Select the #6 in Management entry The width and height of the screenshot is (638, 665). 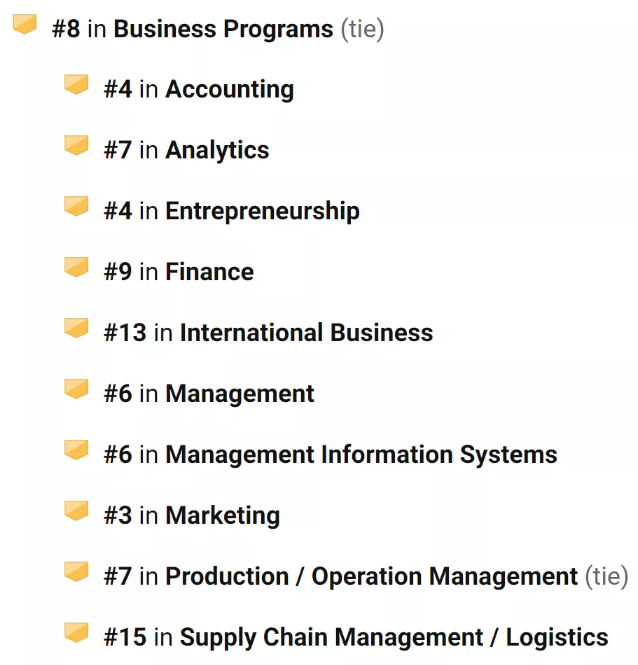tap(209, 394)
